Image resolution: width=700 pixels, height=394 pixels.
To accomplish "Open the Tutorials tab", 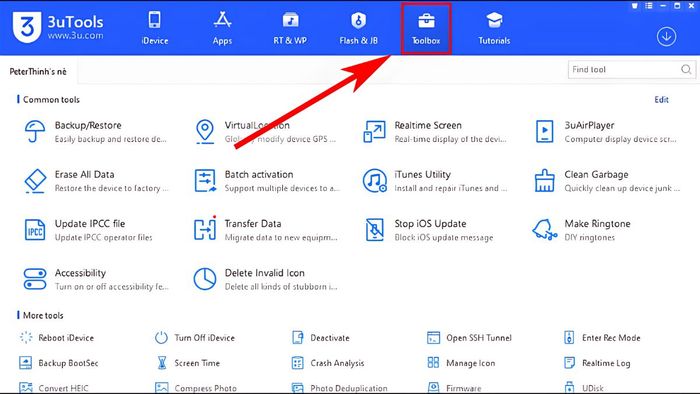I will click(494, 28).
